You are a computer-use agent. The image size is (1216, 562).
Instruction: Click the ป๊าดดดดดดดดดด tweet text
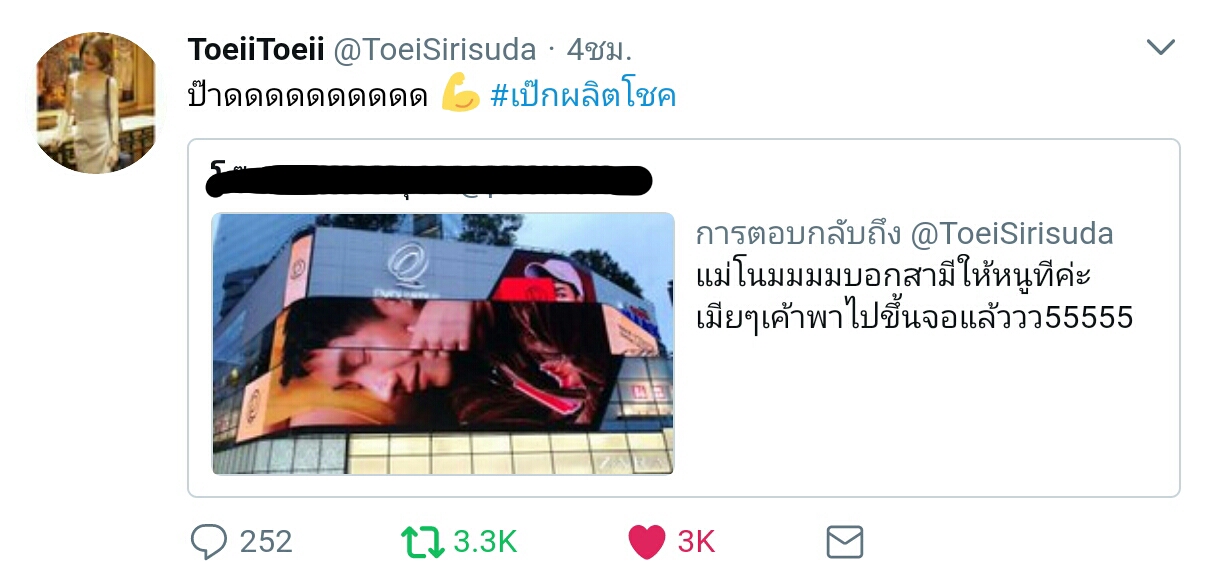[x=308, y=96]
